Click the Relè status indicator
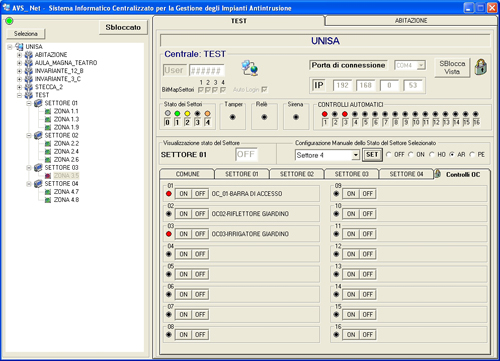Image resolution: width=500 pixels, height=361 pixels. [x=264, y=117]
